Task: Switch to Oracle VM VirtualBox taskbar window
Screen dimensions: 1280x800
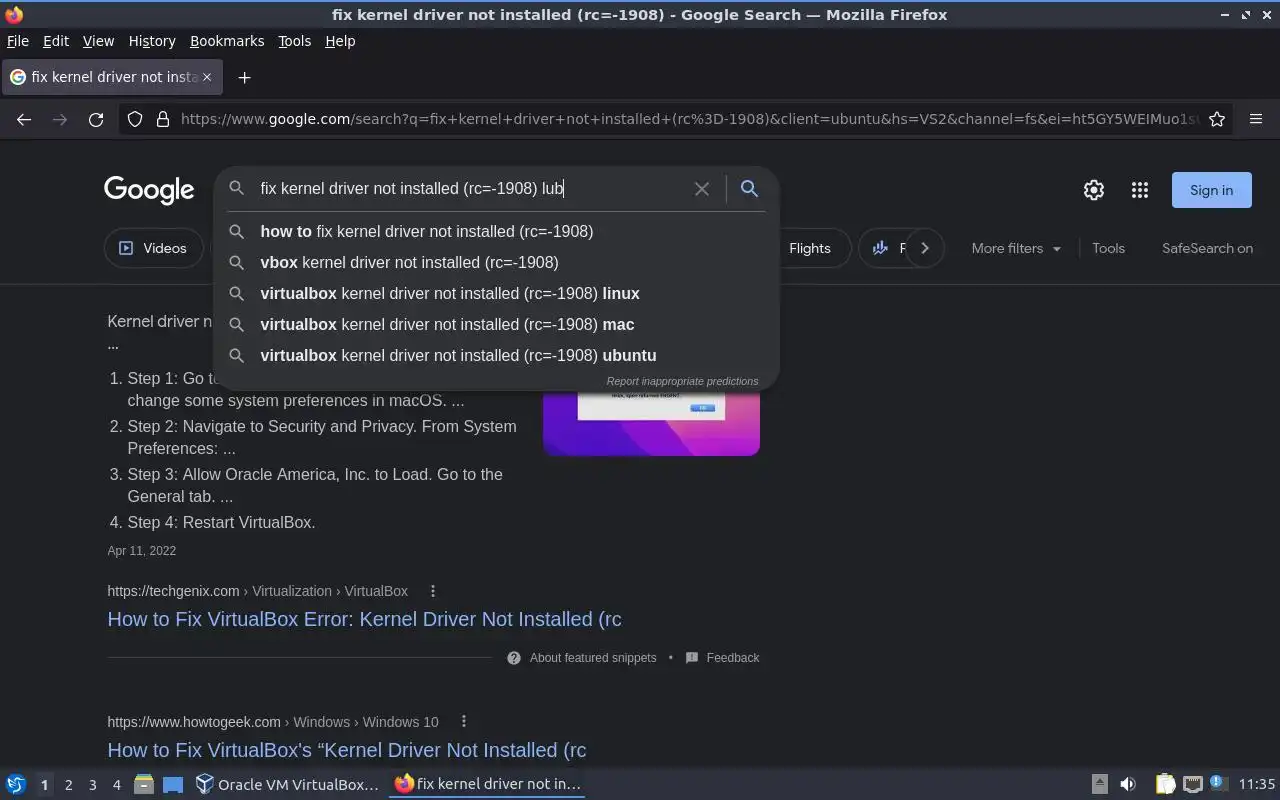Action: click(287, 785)
